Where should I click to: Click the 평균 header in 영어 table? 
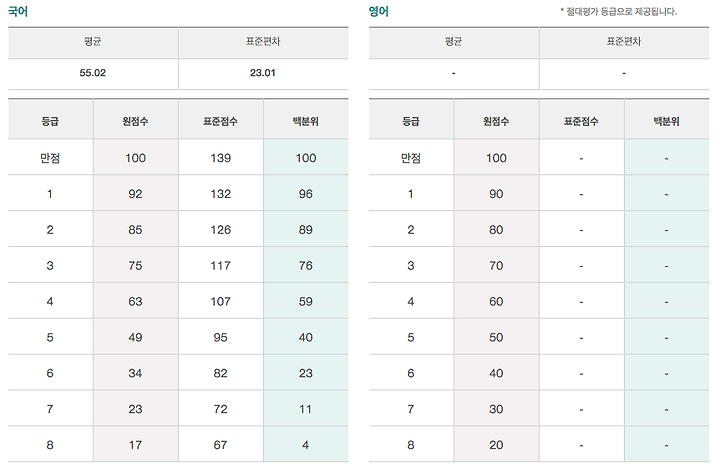(x=454, y=41)
